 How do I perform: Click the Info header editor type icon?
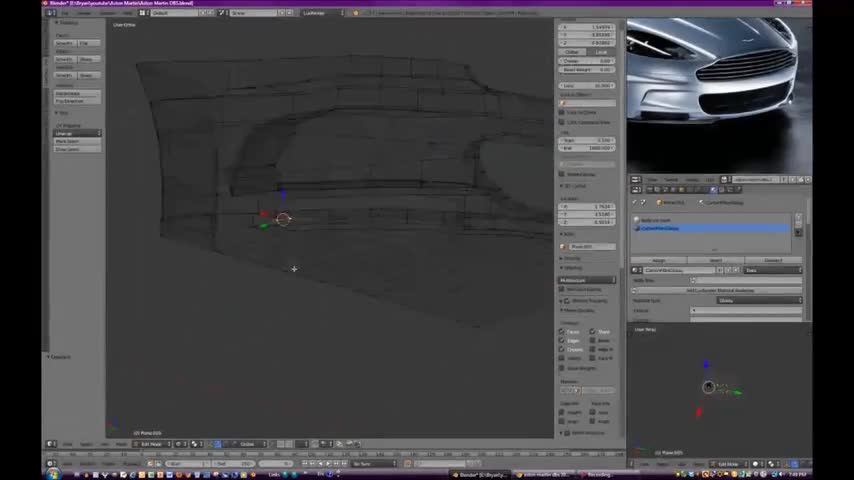(x=51, y=13)
